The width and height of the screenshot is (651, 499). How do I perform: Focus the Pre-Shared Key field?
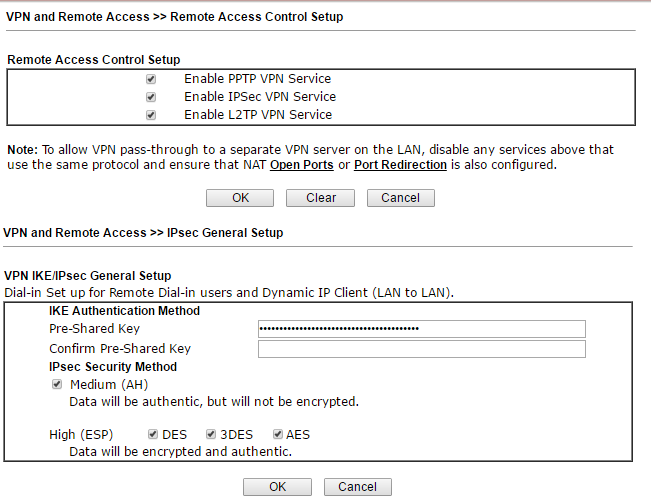421,329
